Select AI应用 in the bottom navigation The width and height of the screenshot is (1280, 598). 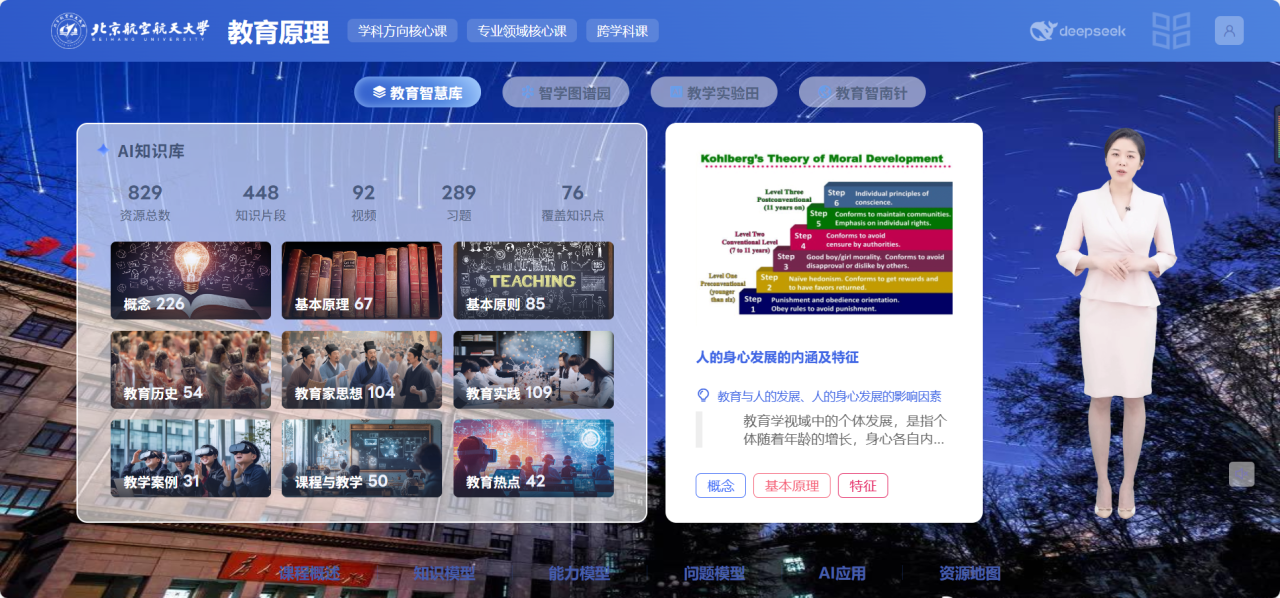(843, 574)
